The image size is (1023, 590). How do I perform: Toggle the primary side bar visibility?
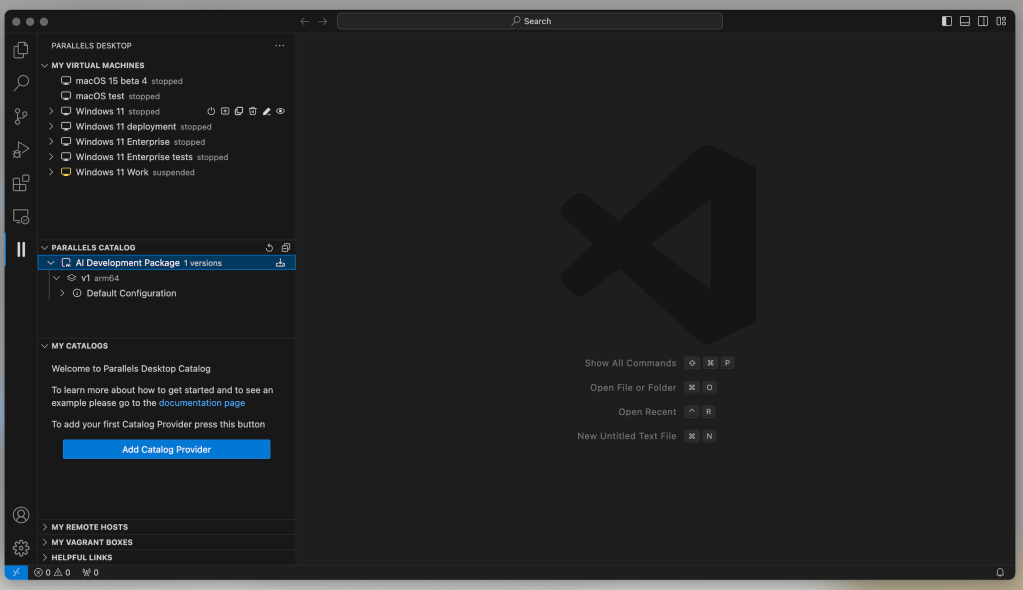point(947,21)
